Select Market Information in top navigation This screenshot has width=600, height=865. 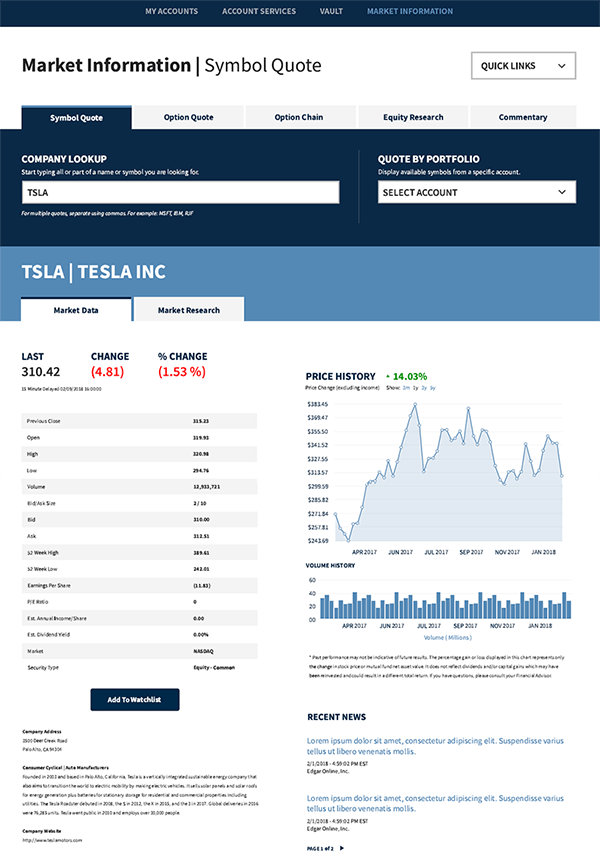[410, 11]
